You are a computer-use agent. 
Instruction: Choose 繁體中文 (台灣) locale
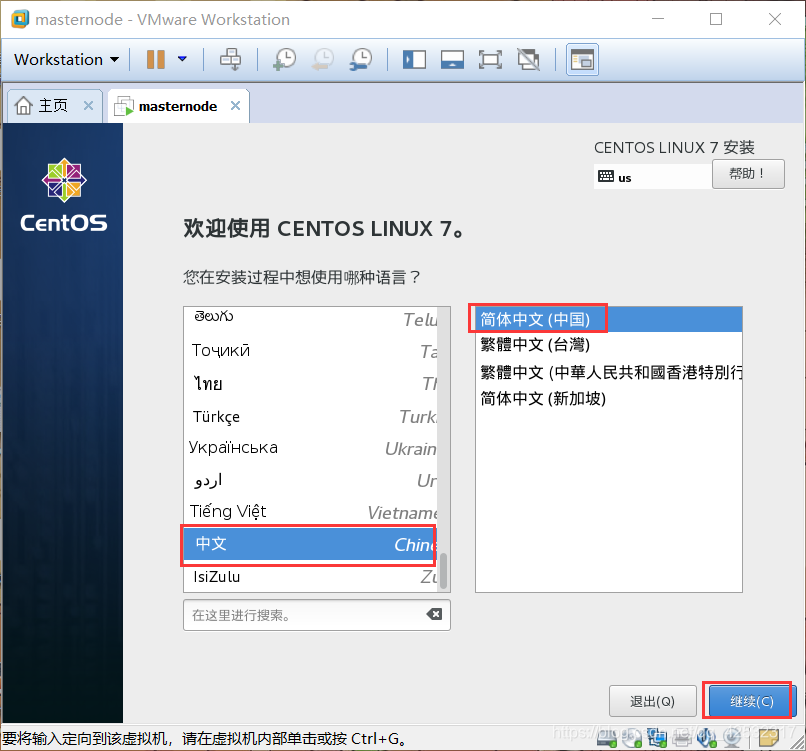(609, 344)
